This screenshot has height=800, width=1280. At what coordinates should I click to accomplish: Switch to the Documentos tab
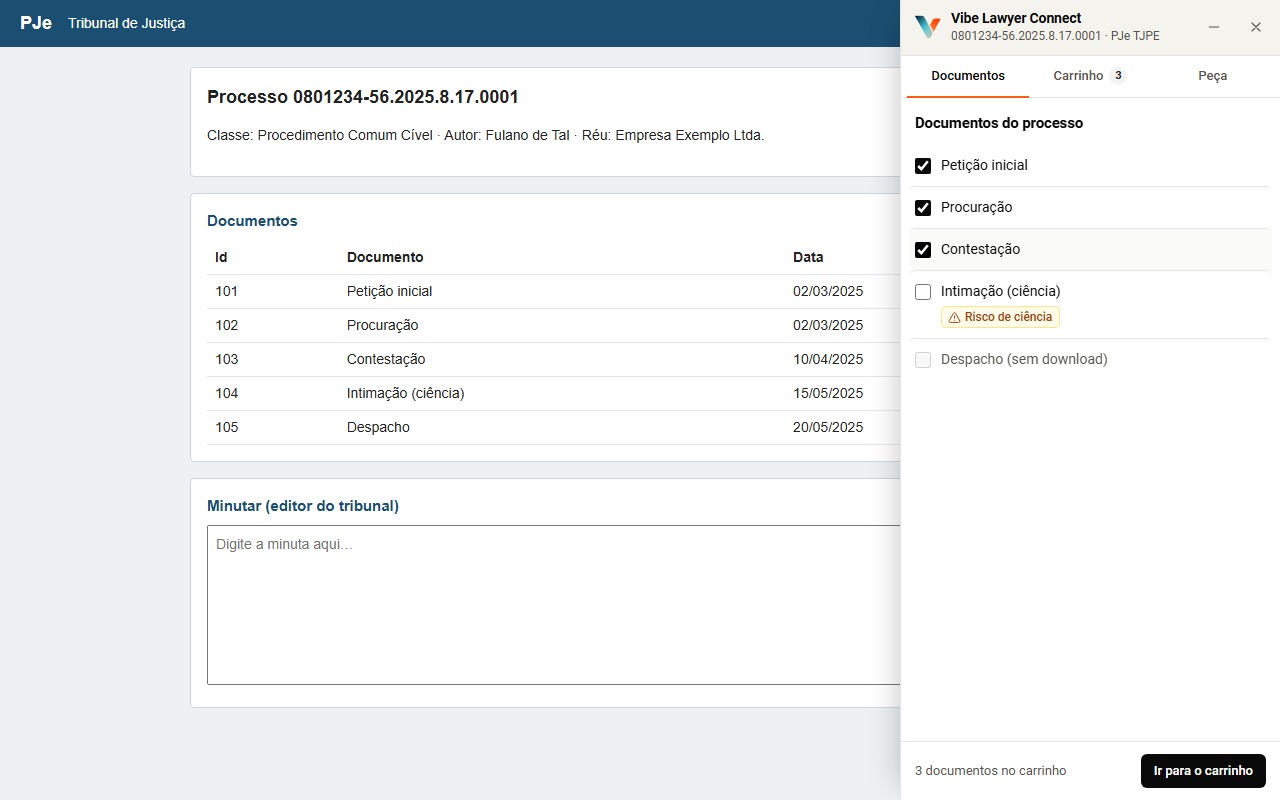point(968,76)
